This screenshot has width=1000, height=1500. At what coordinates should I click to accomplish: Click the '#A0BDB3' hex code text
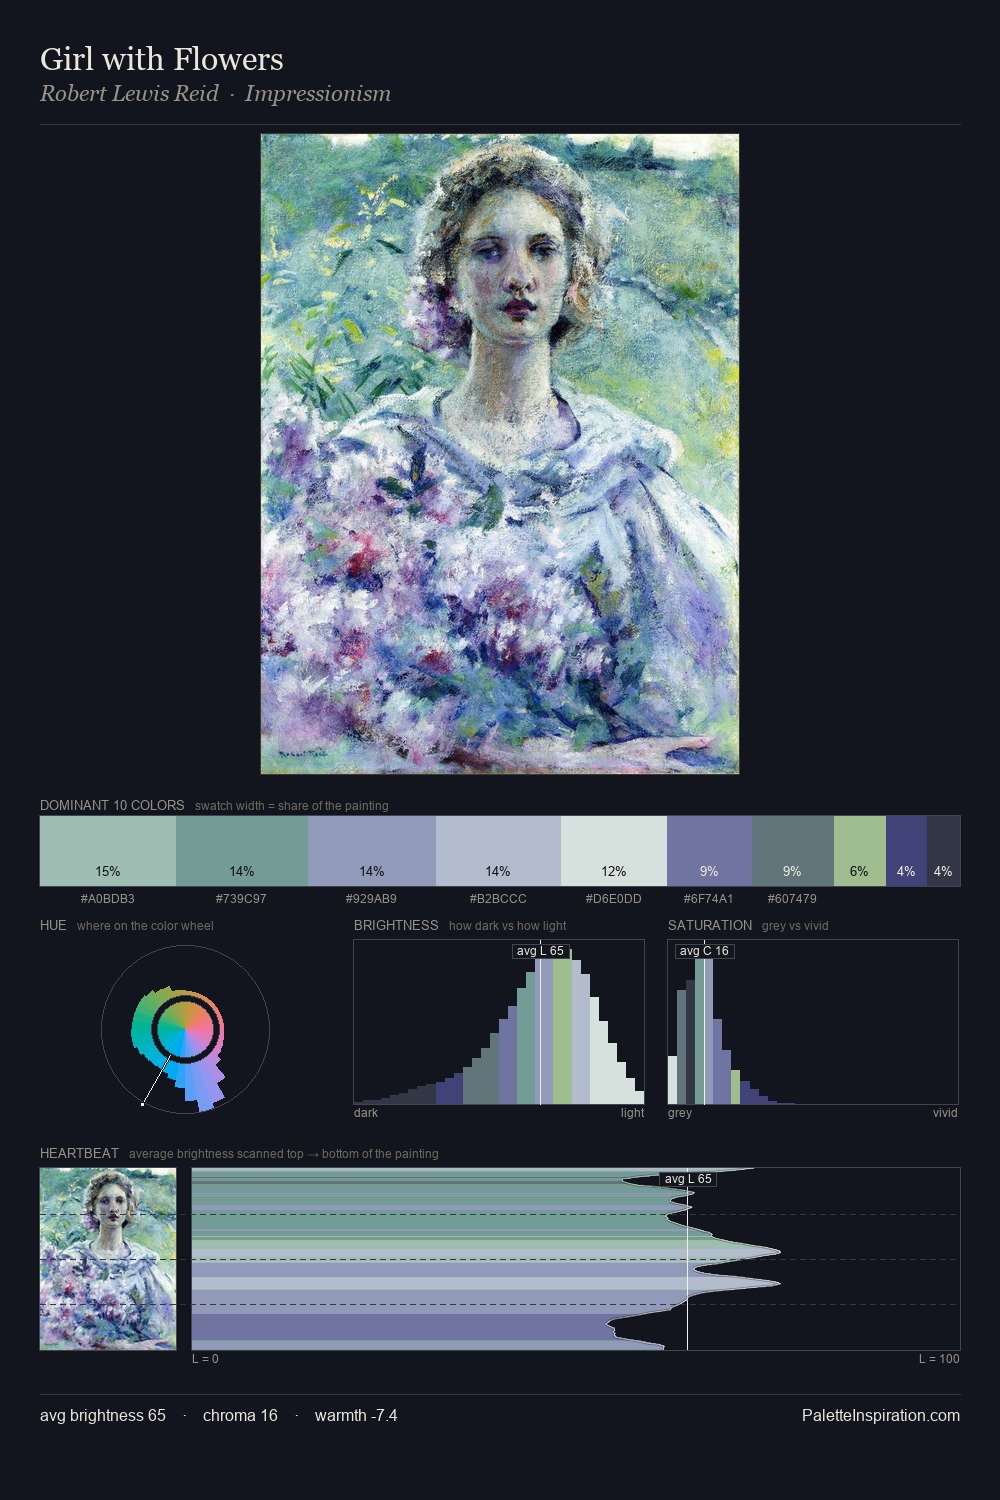(x=108, y=898)
